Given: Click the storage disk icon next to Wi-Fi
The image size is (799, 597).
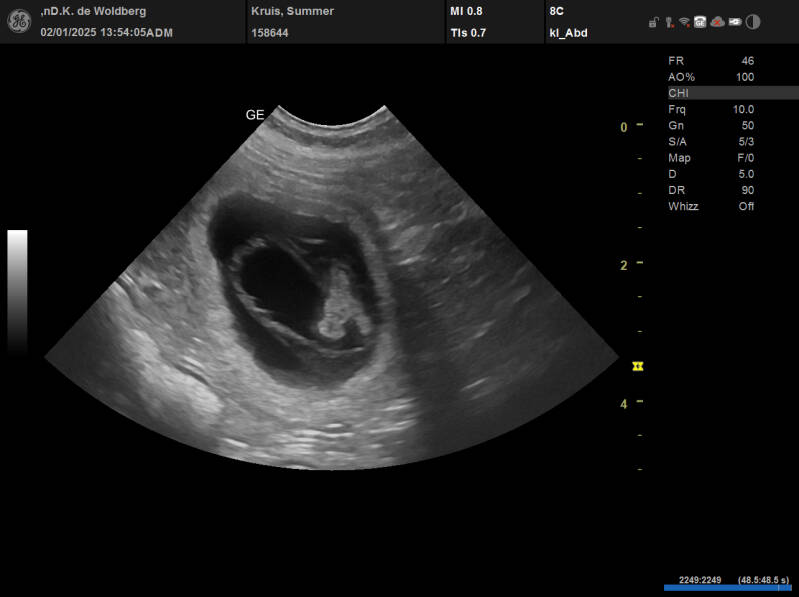Looking at the screenshot, I should tap(700, 22).
